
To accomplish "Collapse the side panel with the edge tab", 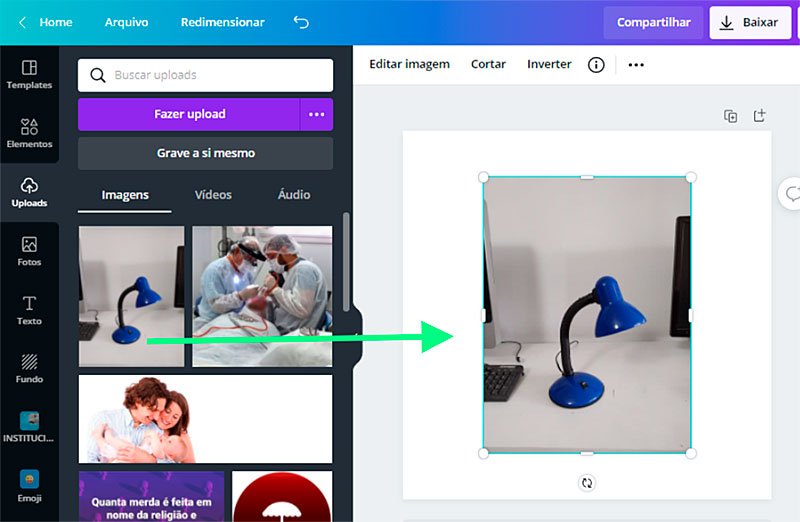I will click(x=357, y=336).
